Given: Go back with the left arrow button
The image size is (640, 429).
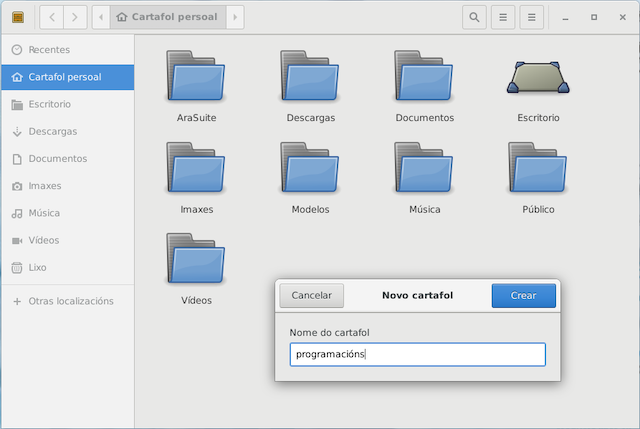Looking at the screenshot, I should pyautogui.click(x=51, y=17).
